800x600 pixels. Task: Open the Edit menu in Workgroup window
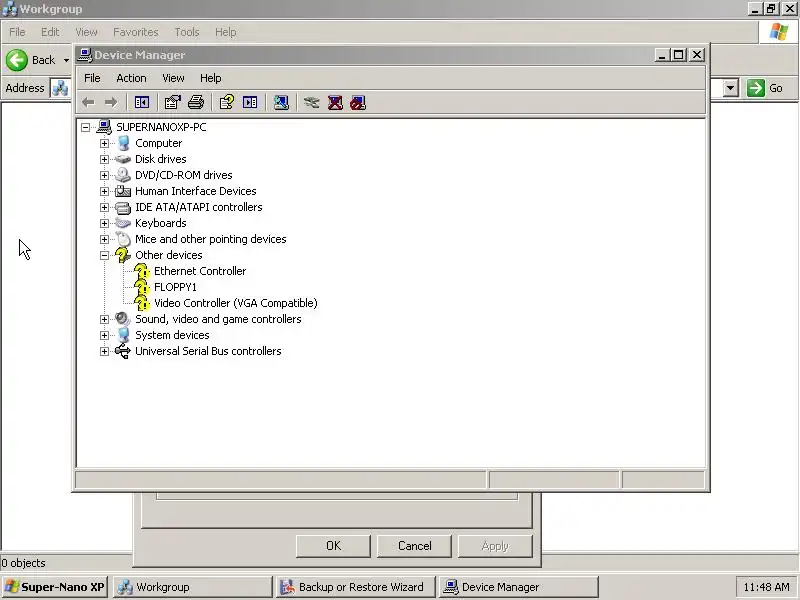pos(50,32)
